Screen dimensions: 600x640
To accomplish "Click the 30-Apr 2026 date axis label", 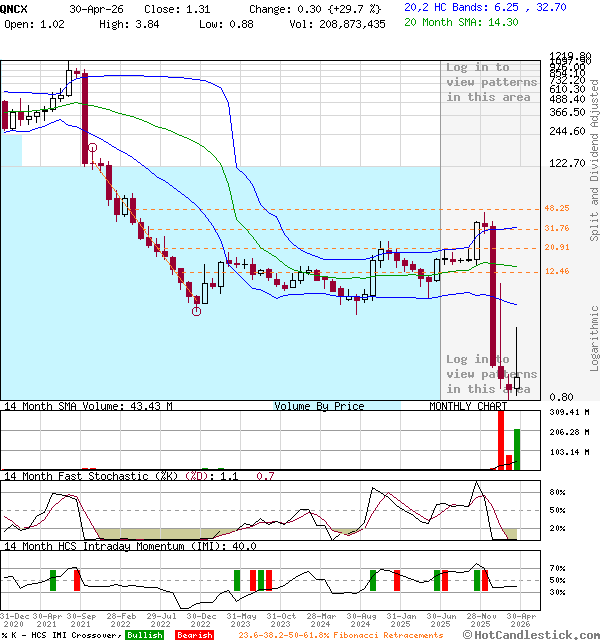I will [x=521, y=620].
